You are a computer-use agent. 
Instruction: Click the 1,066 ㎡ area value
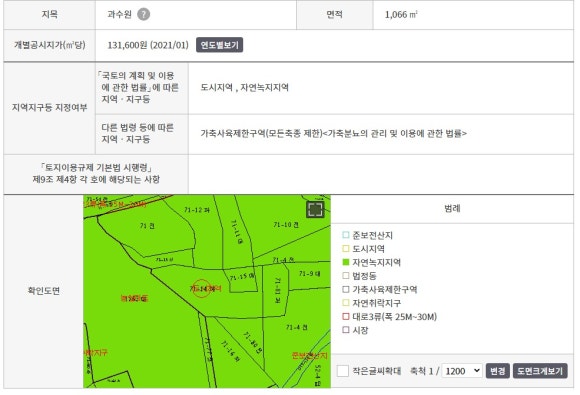pos(401,14)
